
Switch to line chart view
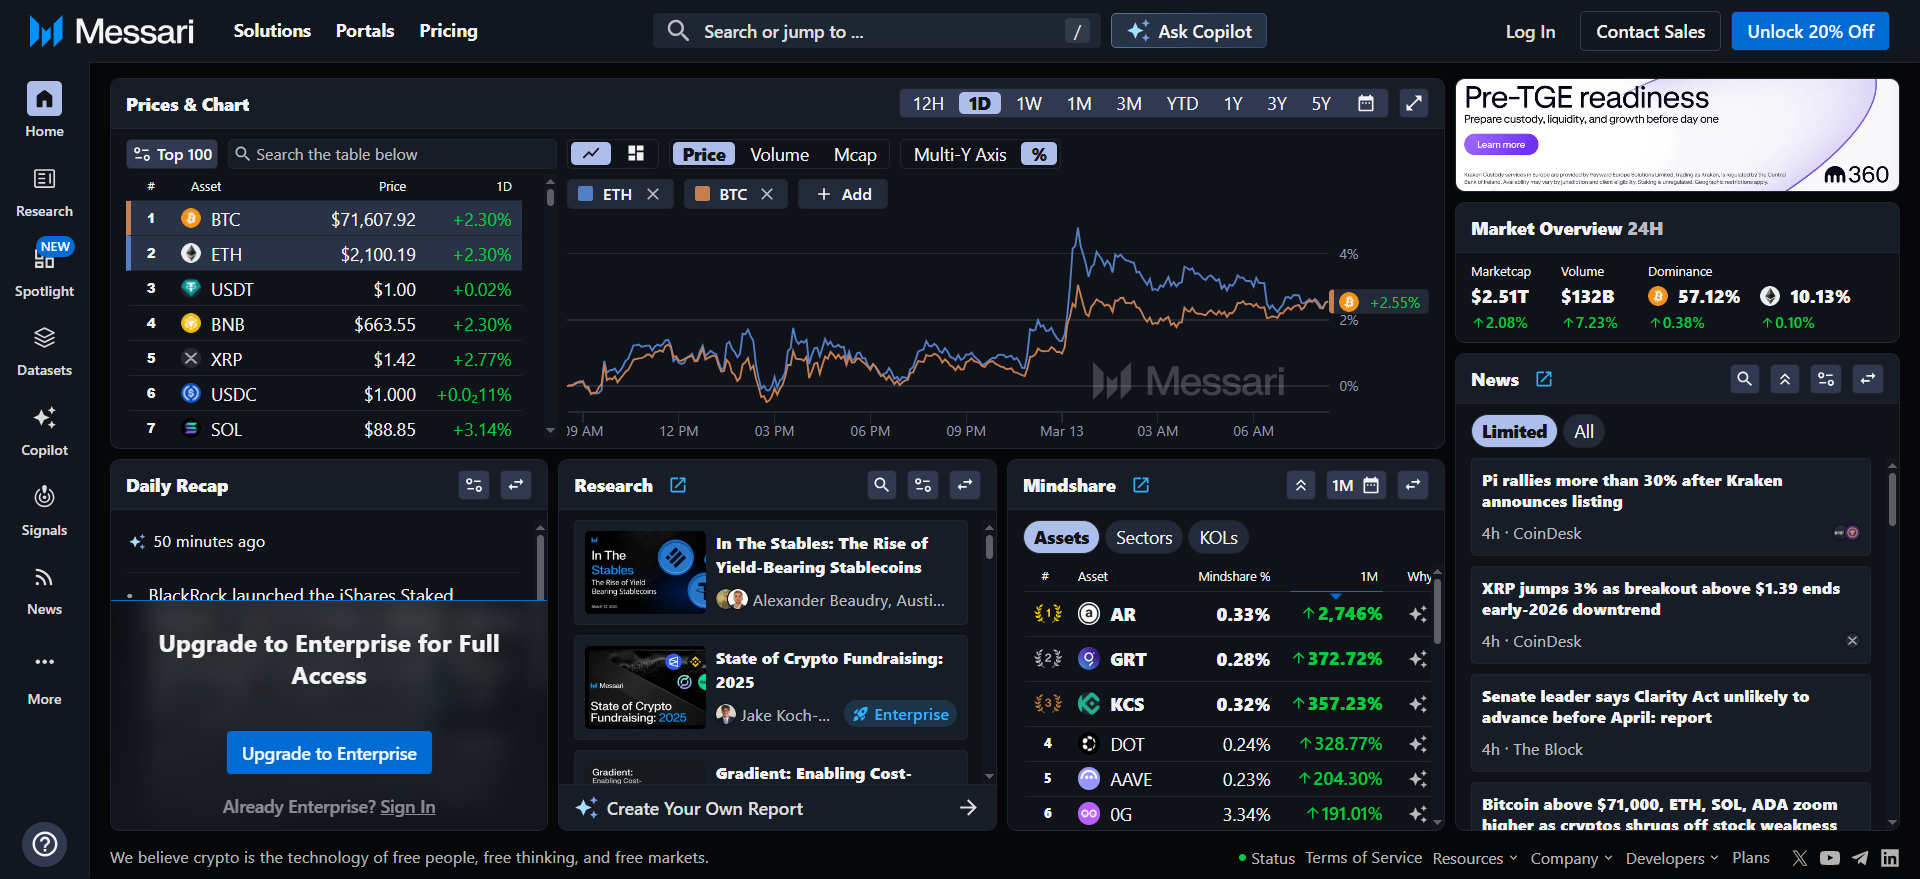[591, 154]
